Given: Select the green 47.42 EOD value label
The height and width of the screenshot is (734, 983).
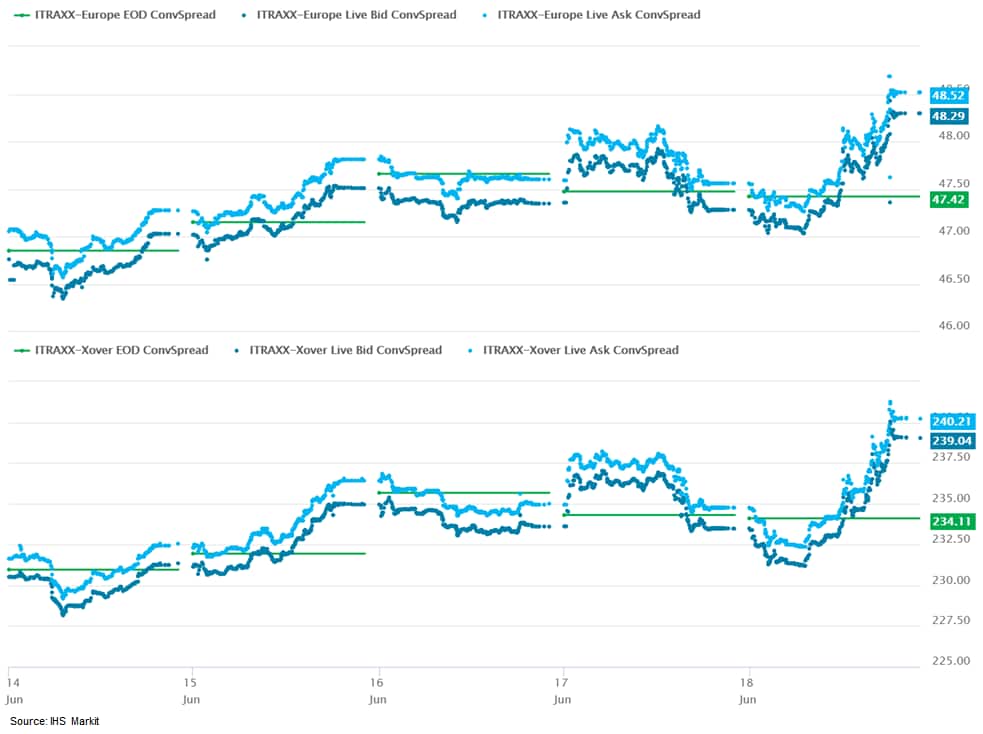Looking at the screenshot, I should (x=947, y=200).
